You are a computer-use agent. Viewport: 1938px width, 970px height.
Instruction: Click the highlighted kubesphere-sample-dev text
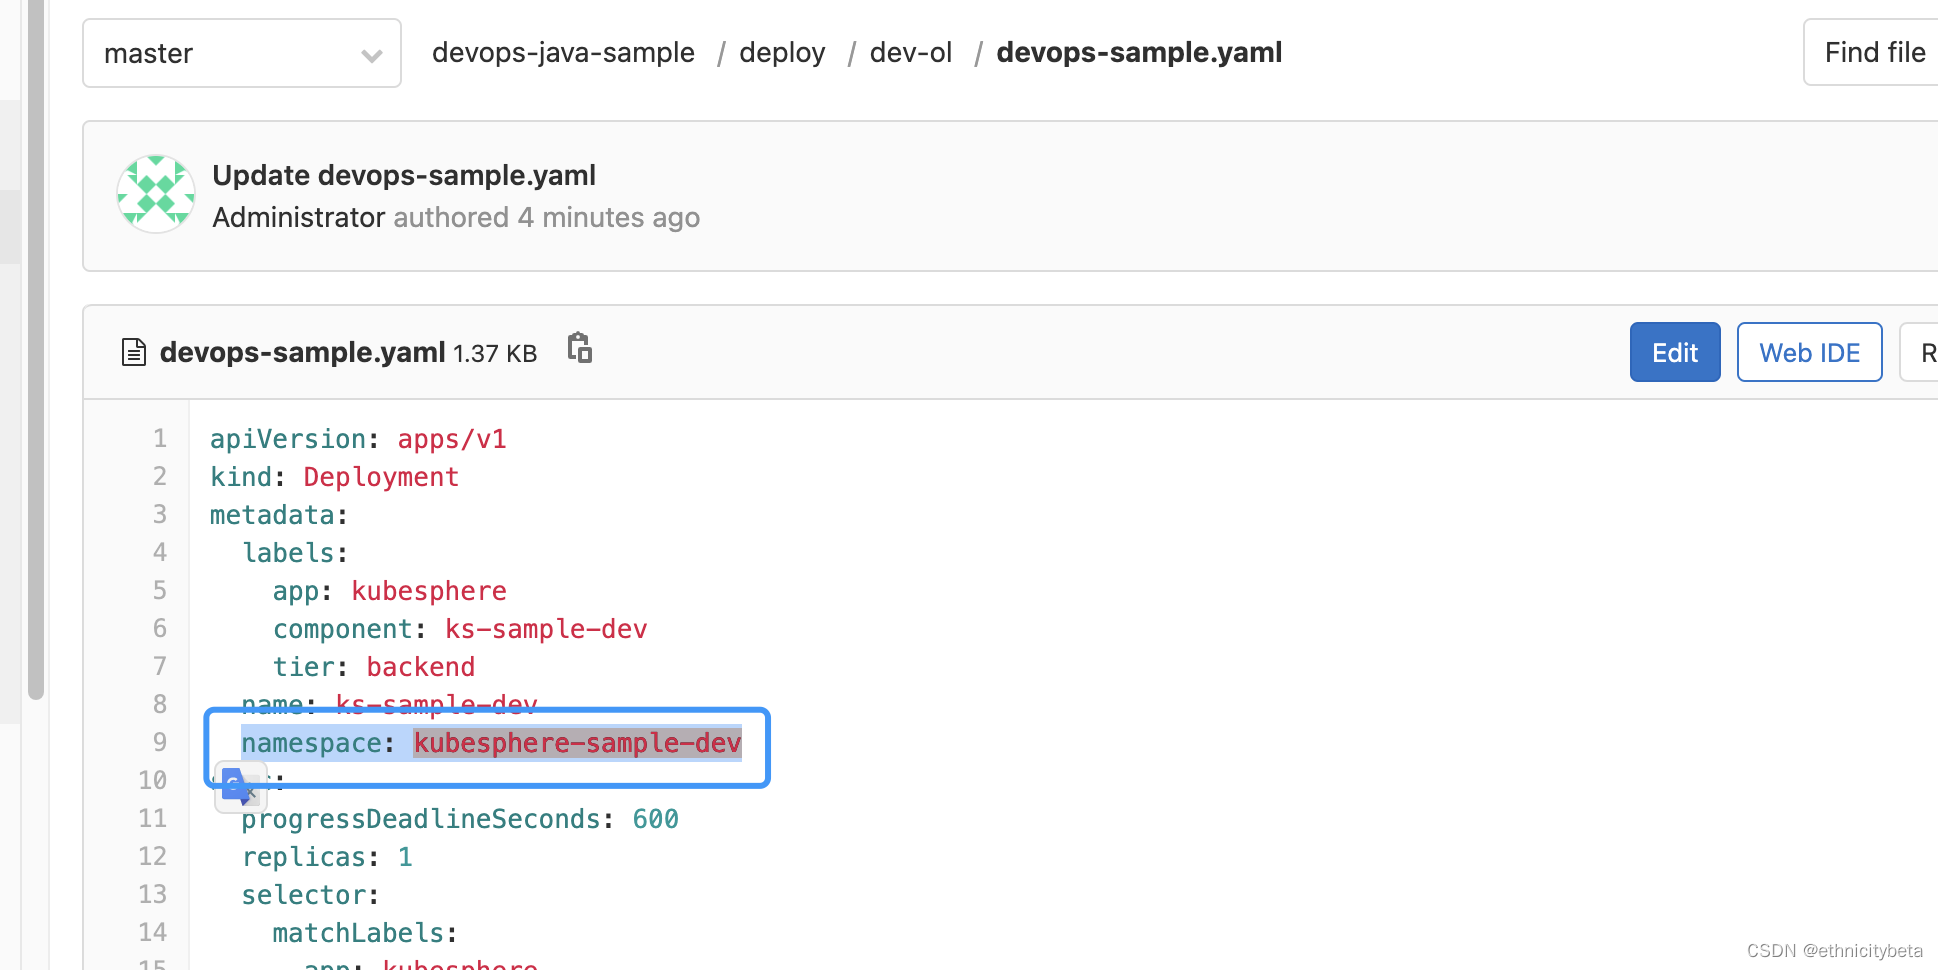point(577,742)
